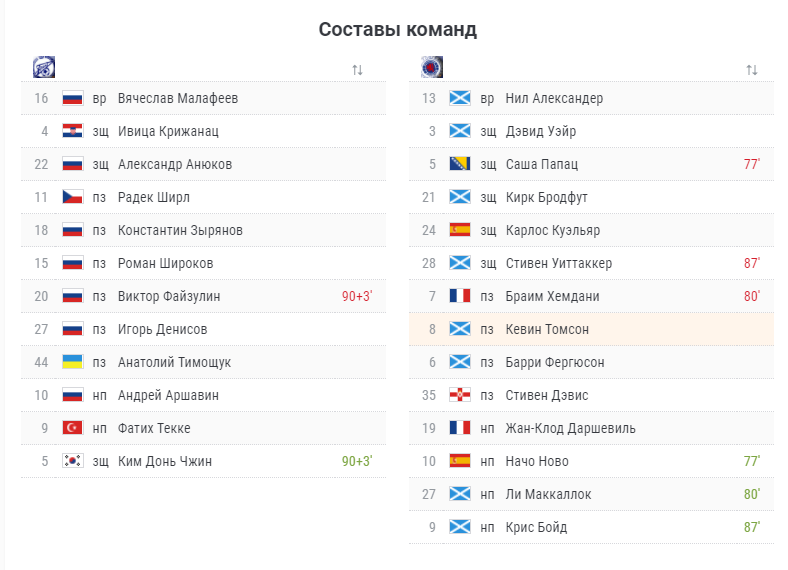The width and height of the screenshot is (788, 570).
Task: Click Крис Бойд's green 87' substitution time
Action: [752, 527]
